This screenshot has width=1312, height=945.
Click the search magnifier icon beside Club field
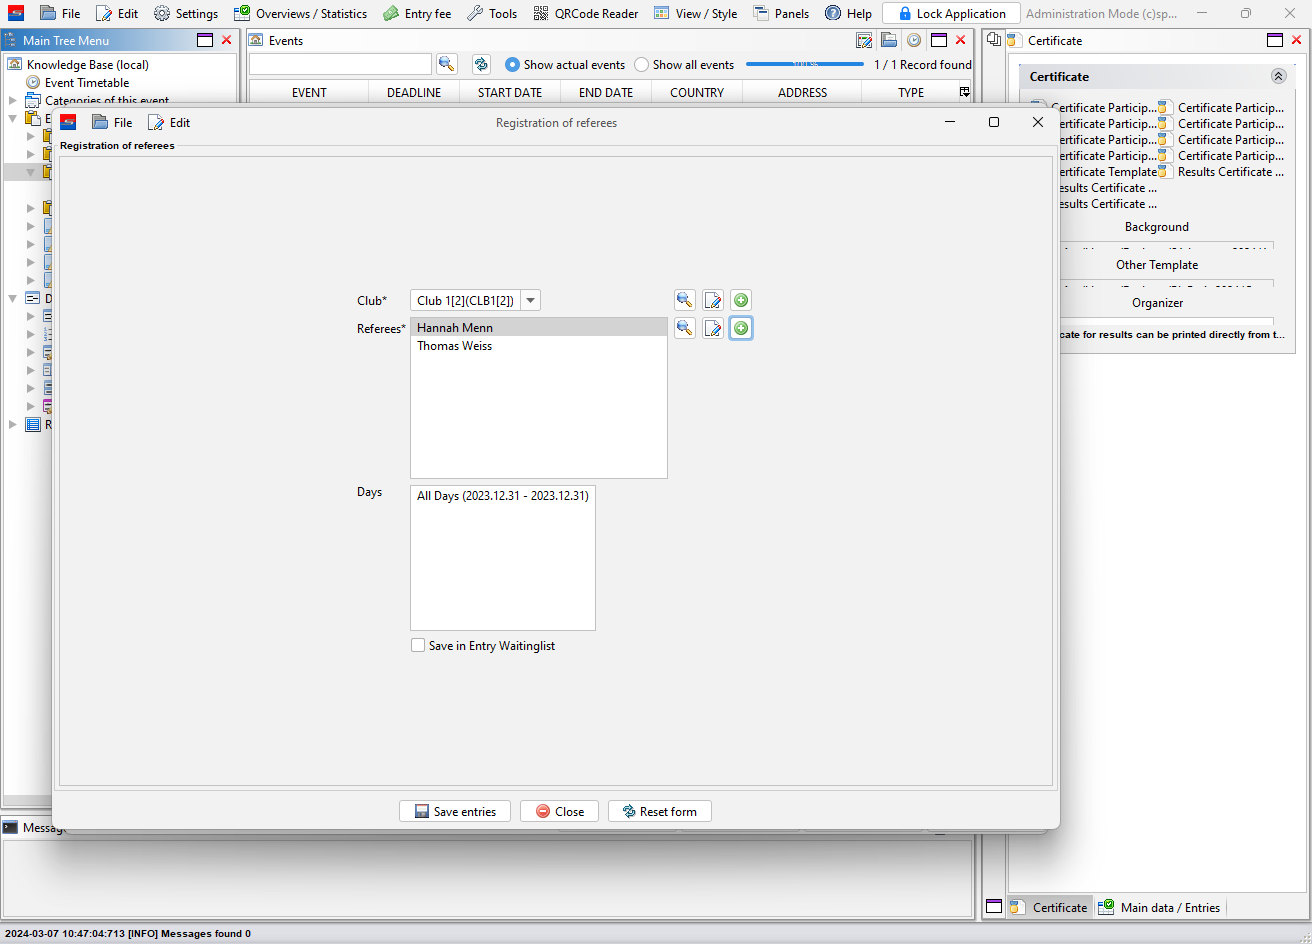click(x=684, y=300)
